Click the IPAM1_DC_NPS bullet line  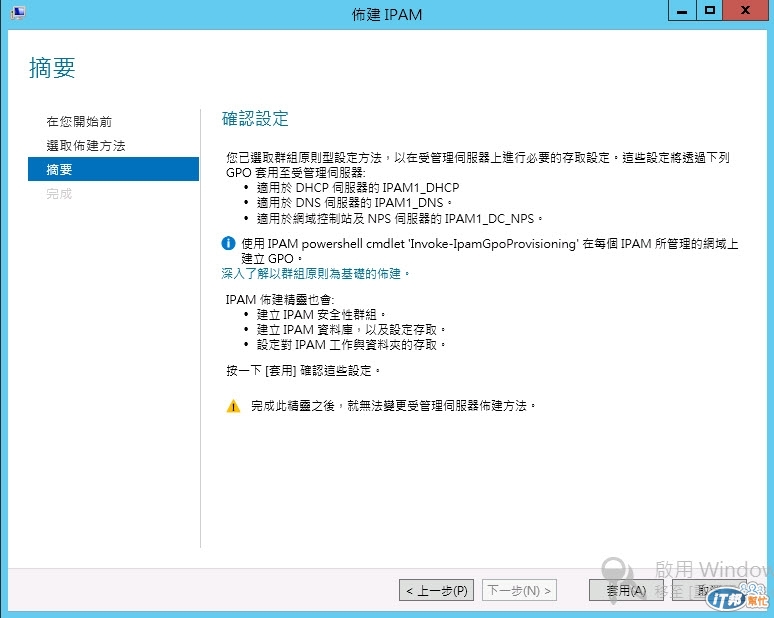pos(399,218)
